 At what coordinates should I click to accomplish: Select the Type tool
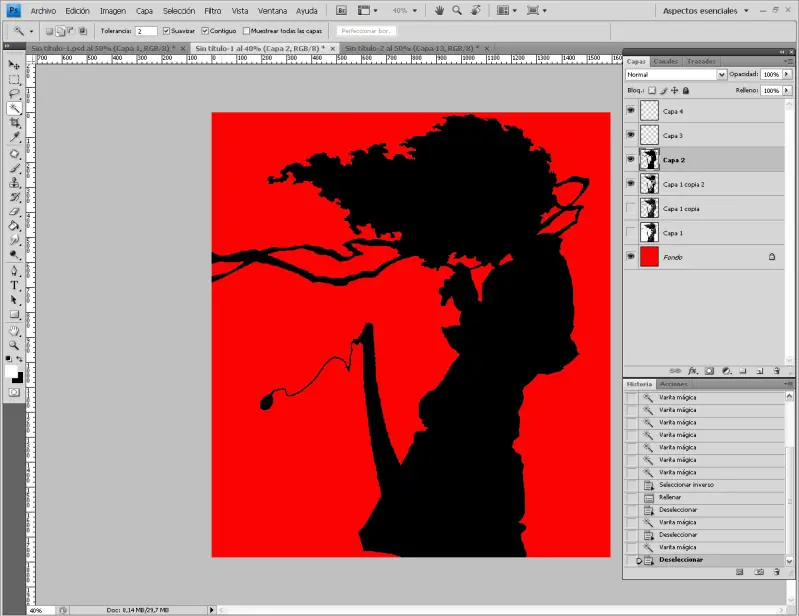tap(14, 285)
